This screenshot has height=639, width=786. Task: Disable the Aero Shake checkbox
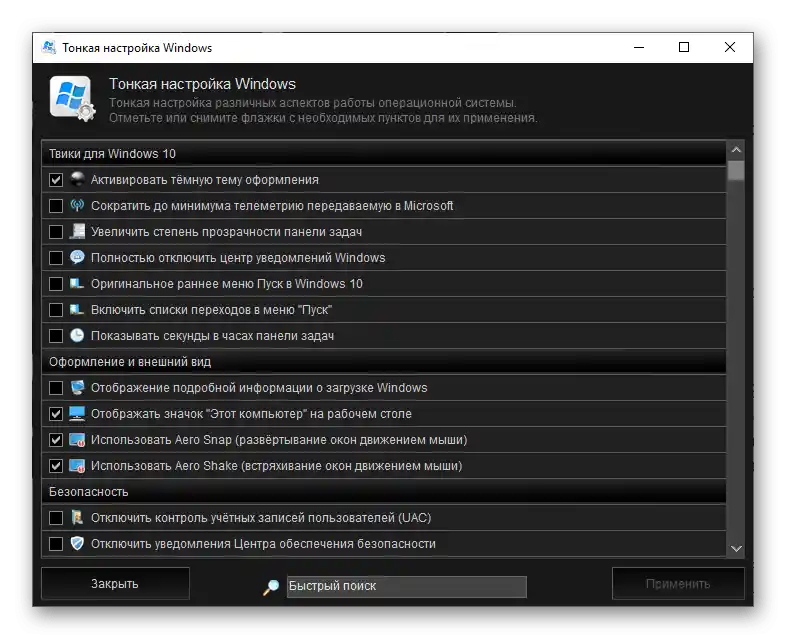(x=56, y=466)
